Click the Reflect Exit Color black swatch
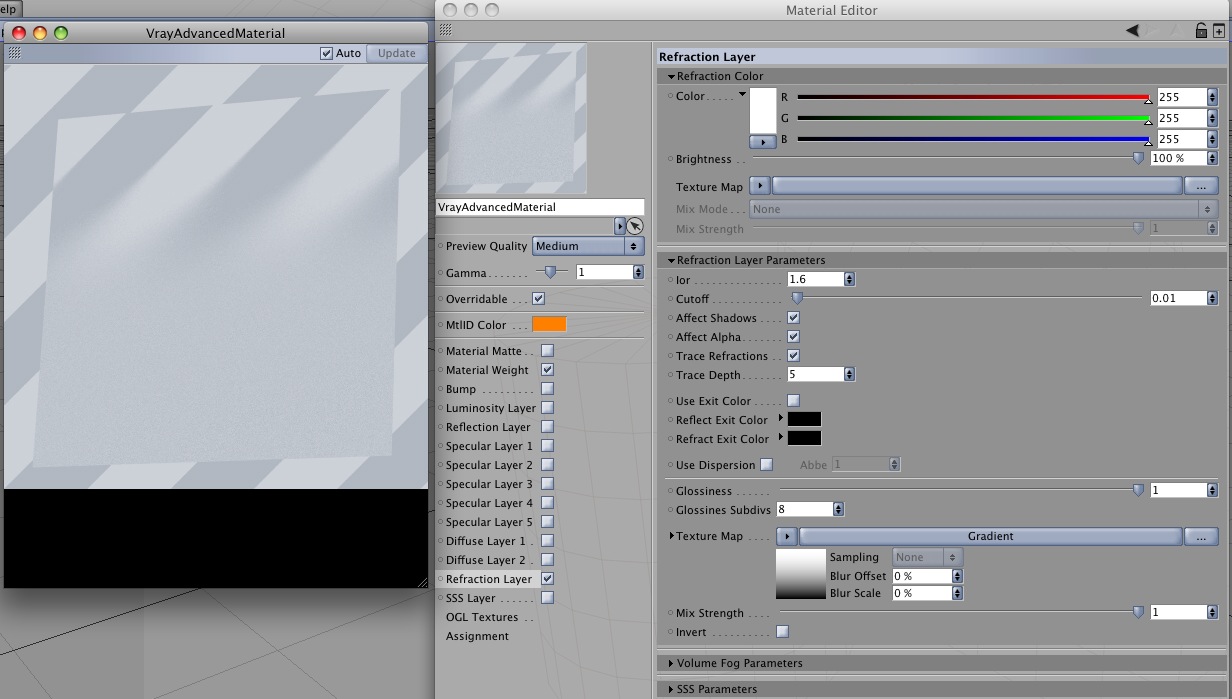This screenshot has height=699, width=1232. (x=804, y=419)
